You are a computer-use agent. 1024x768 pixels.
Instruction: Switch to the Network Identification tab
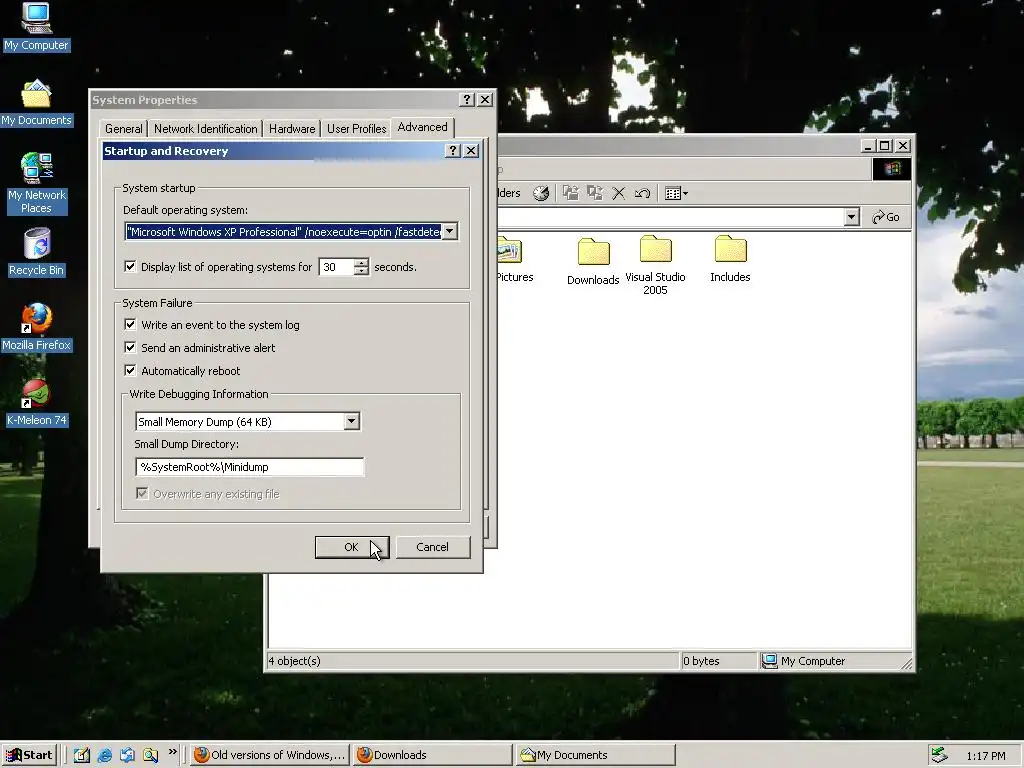206,129
